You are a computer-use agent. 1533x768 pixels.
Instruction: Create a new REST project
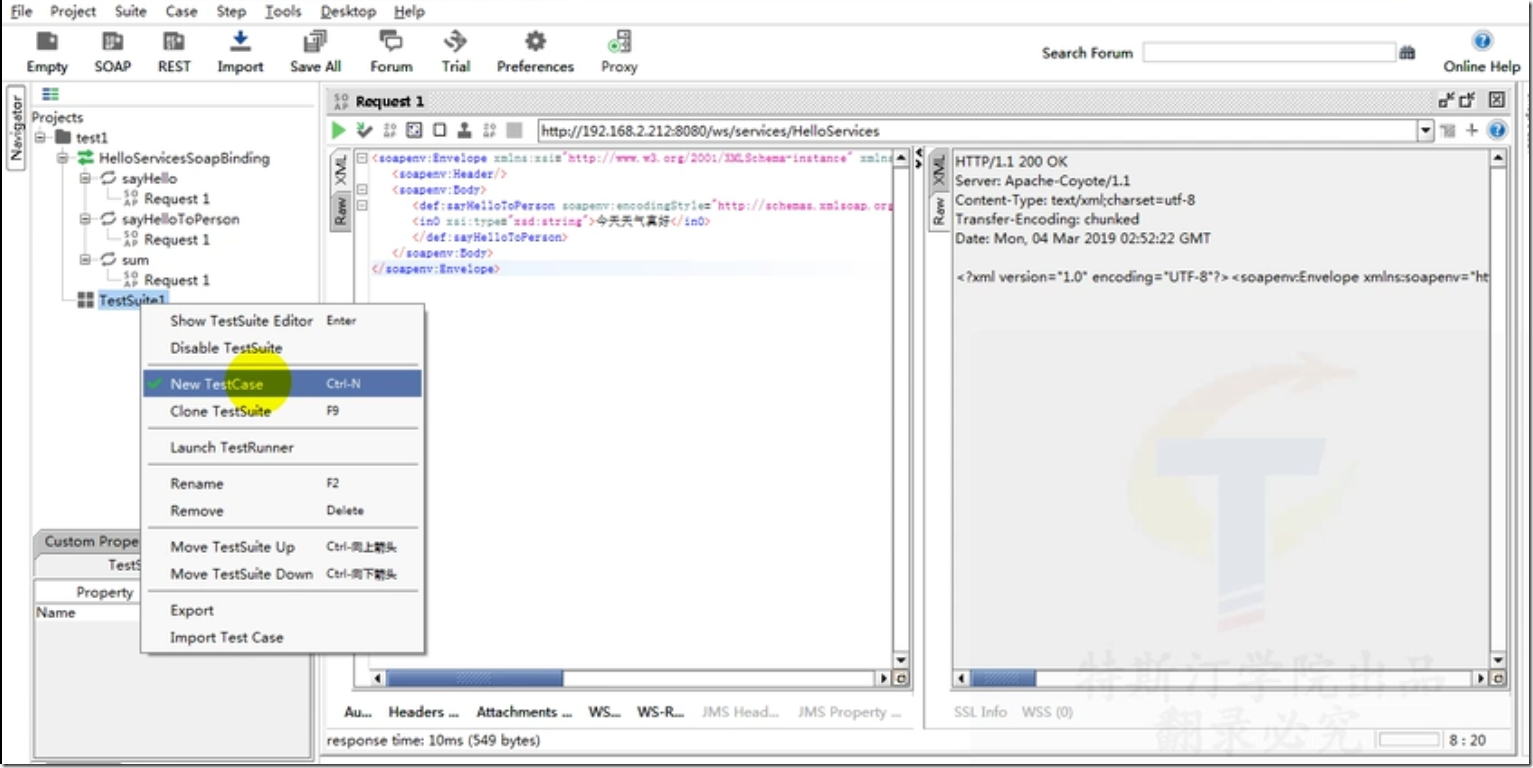pos(174,52)
